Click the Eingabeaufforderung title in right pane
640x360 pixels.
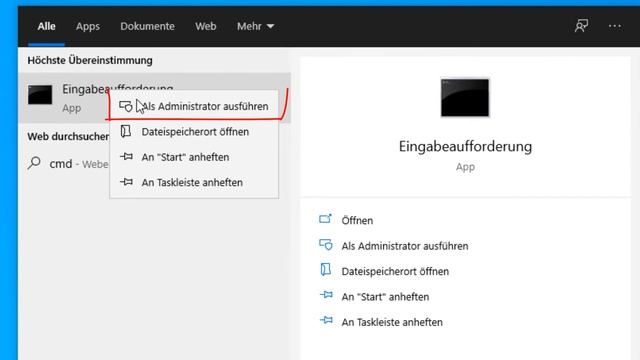(465, 147)
